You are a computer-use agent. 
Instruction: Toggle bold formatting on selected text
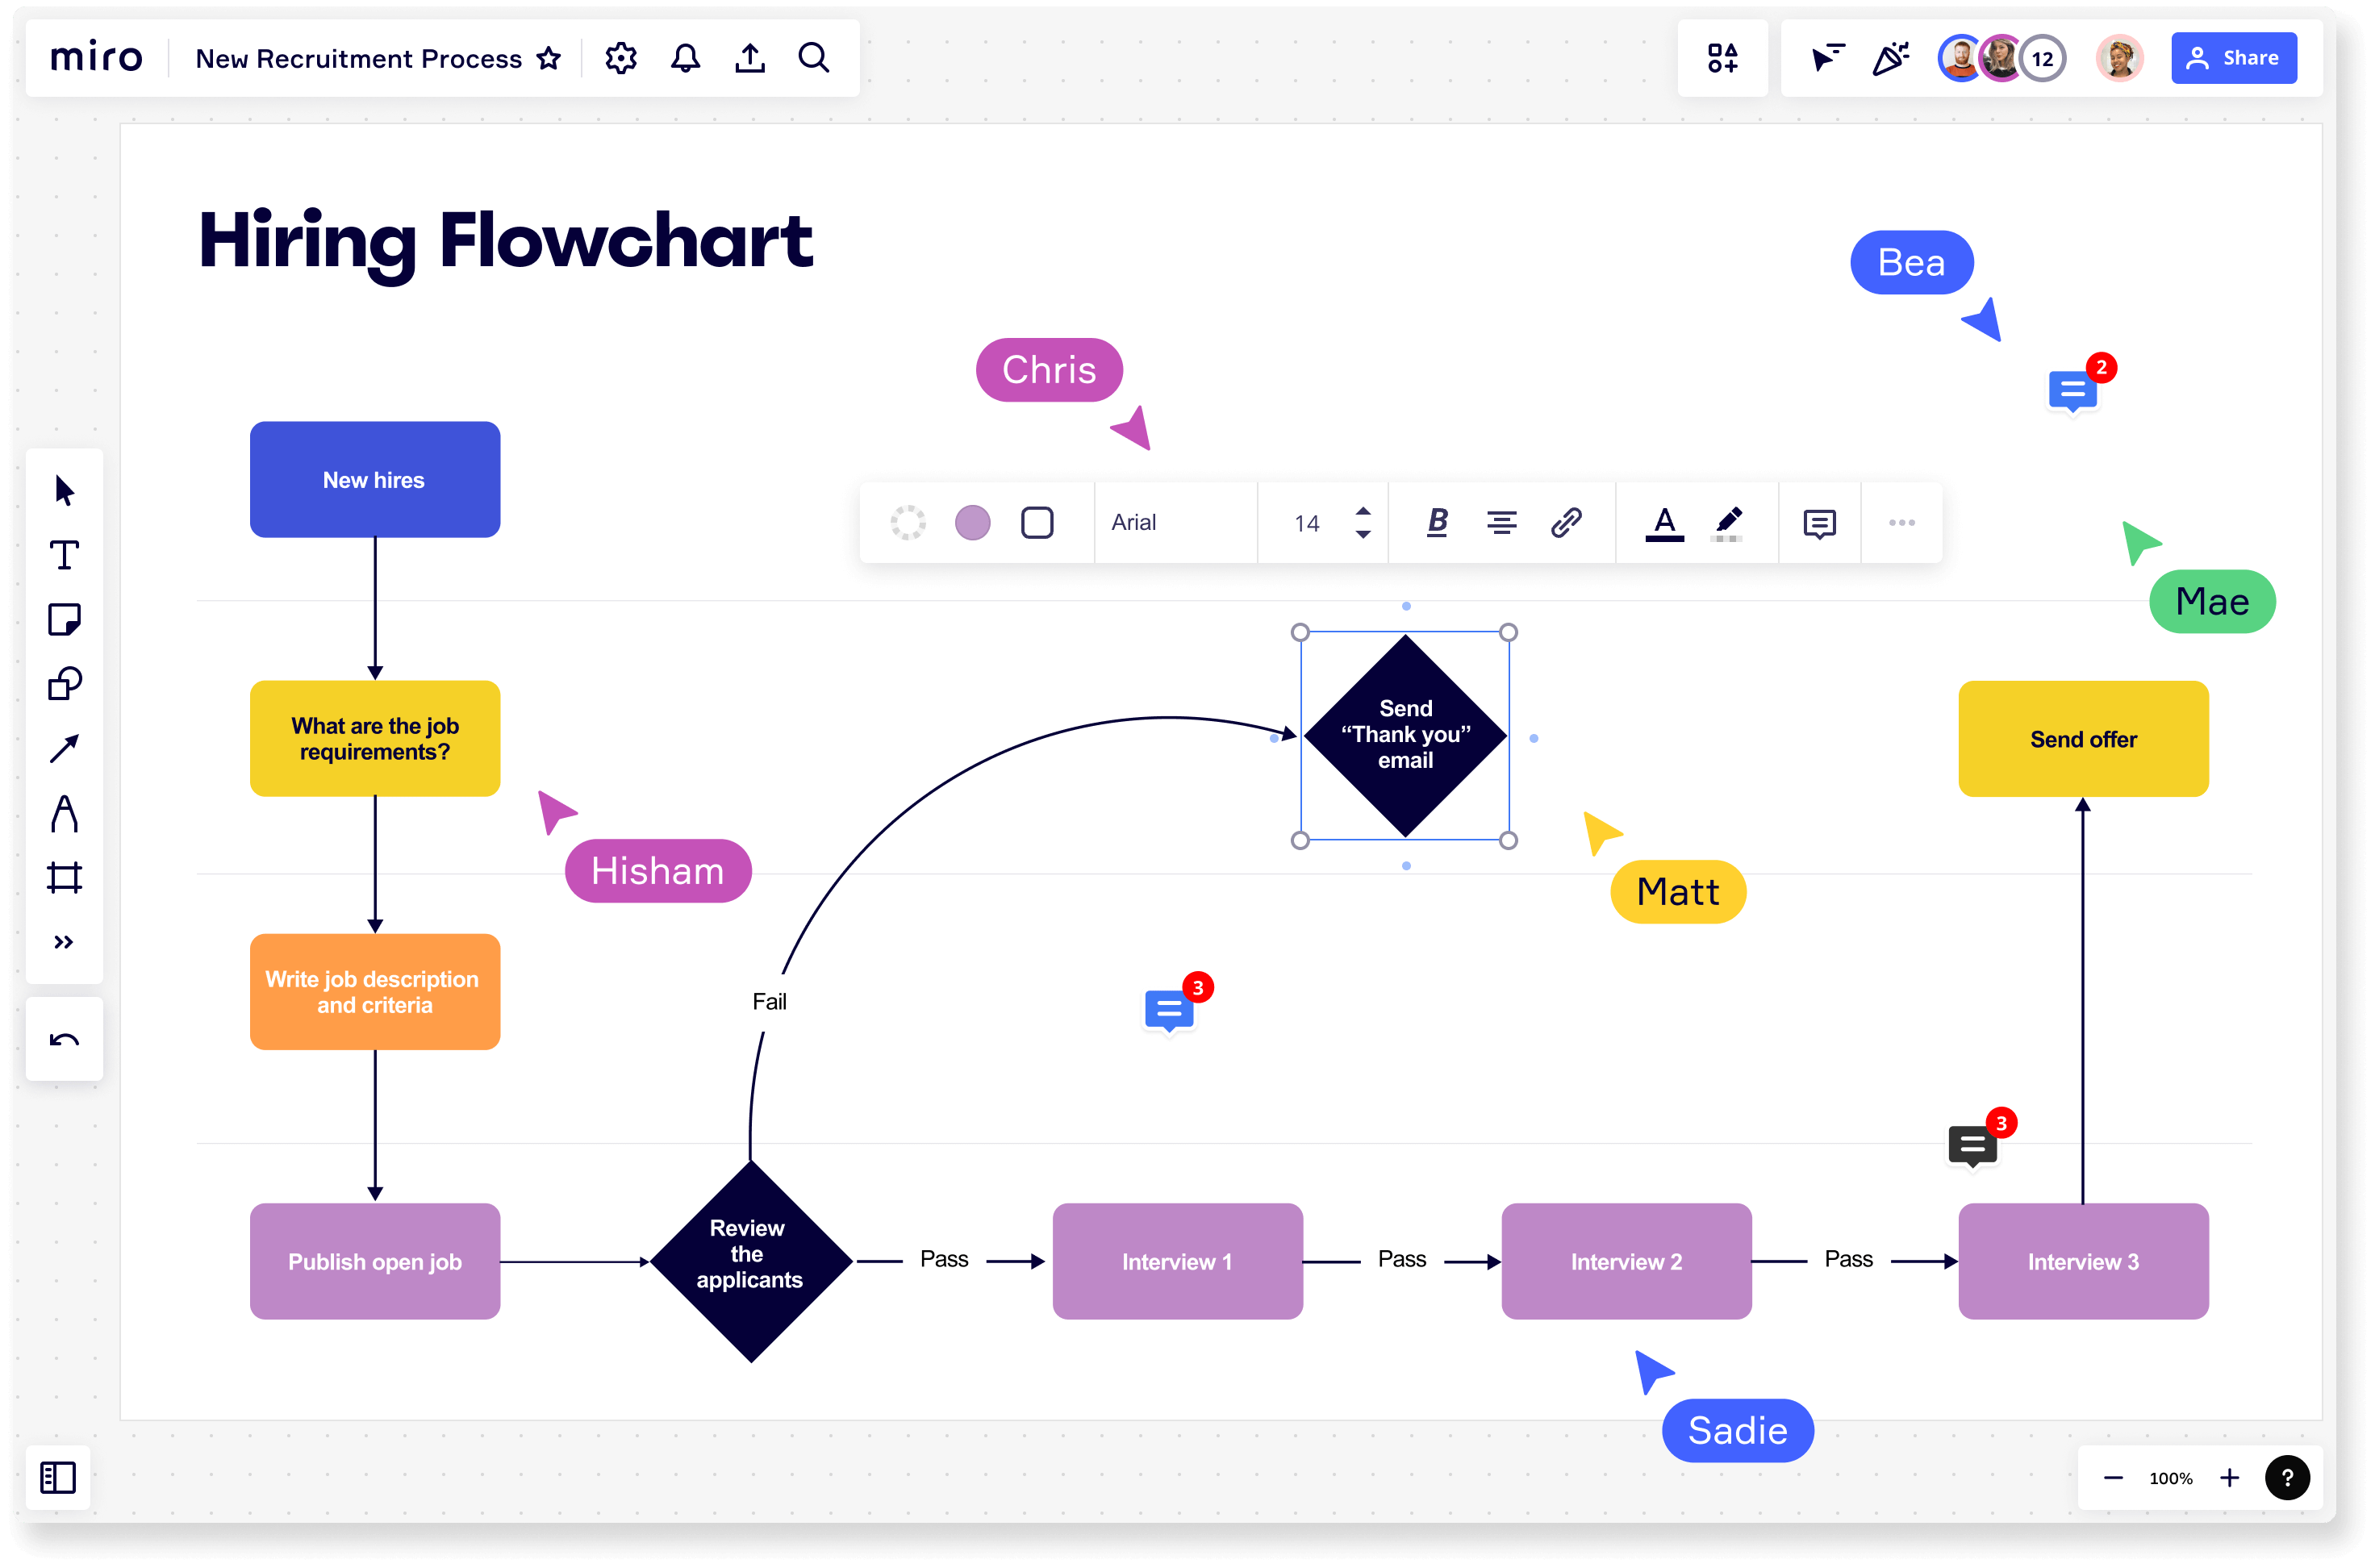pos(1435,522)
